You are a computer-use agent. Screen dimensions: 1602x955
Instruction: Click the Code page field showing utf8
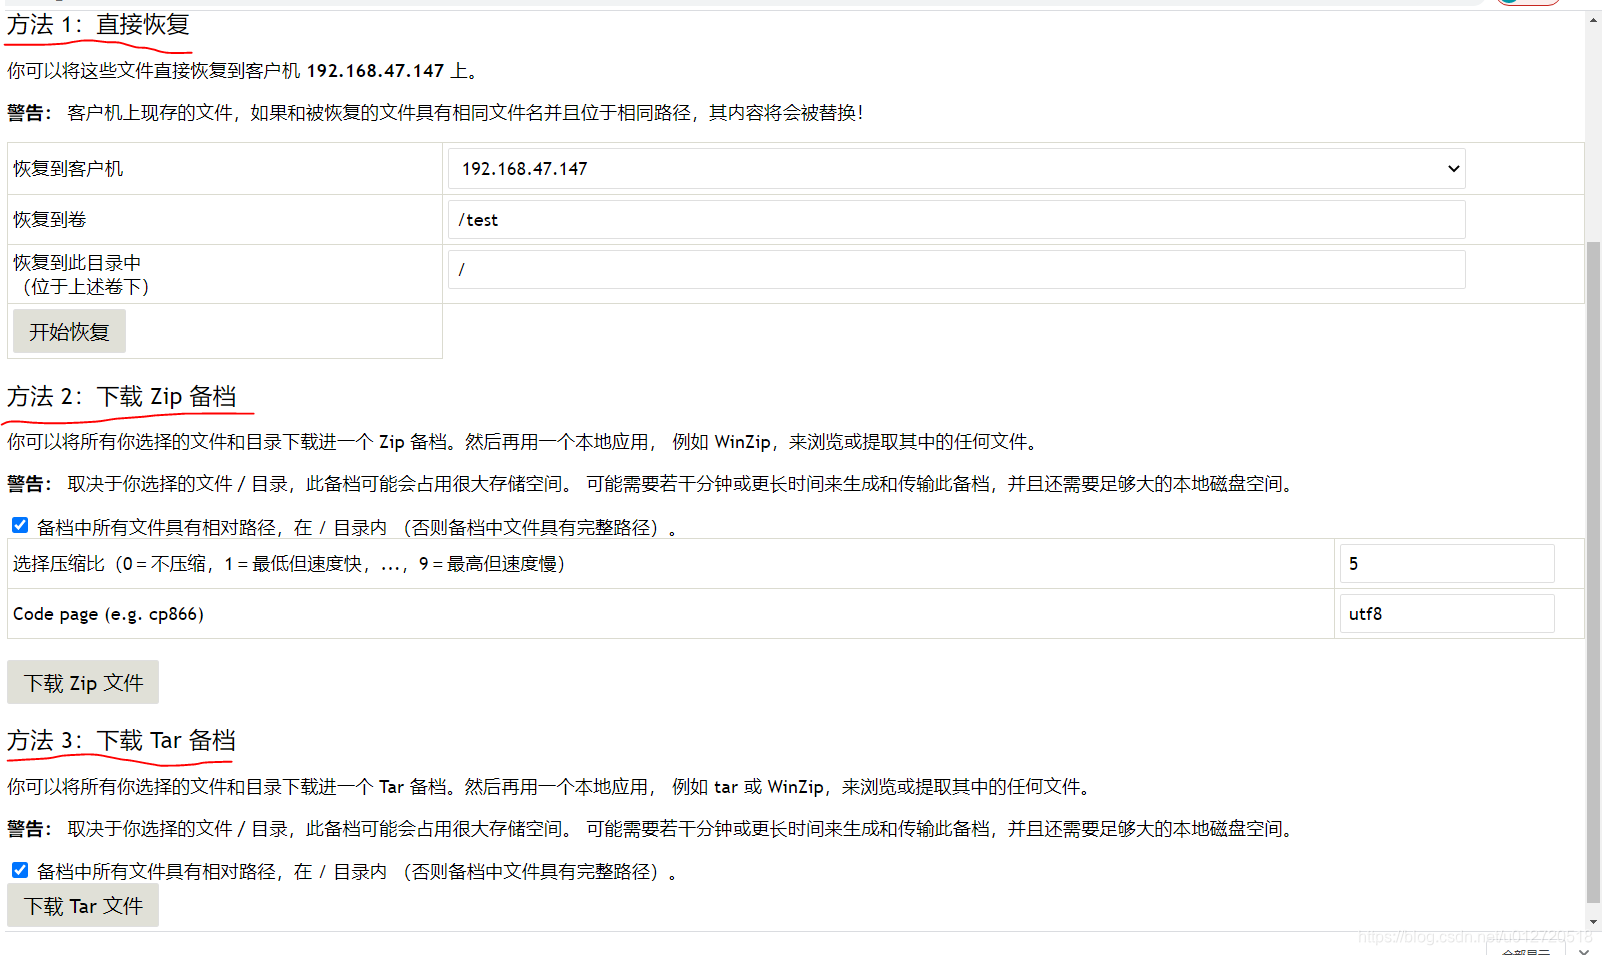click(1447, 614)
